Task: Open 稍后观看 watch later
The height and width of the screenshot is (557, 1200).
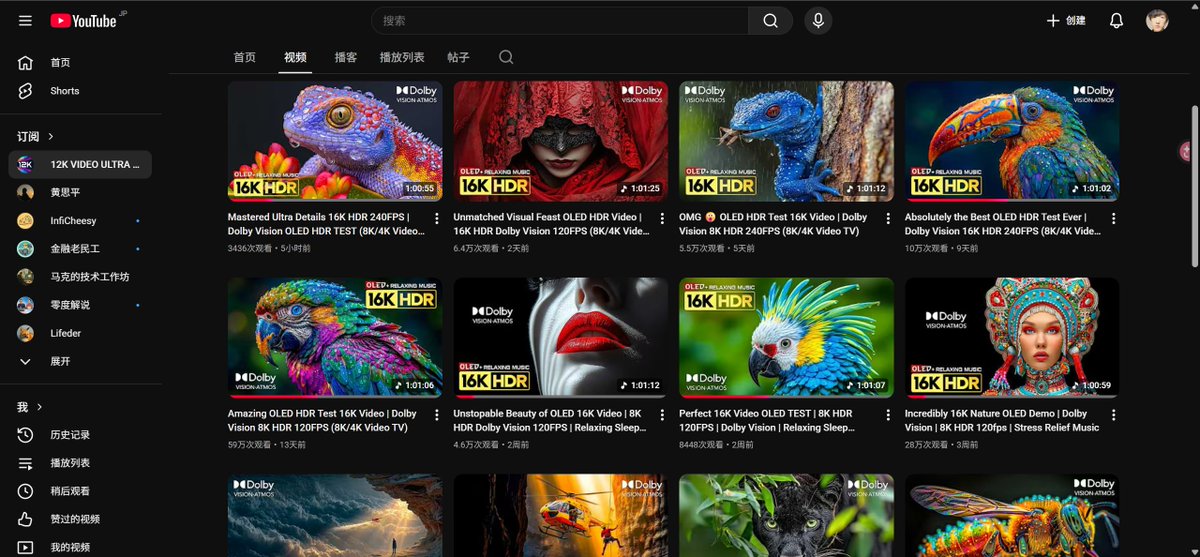Action: (80, 491)
